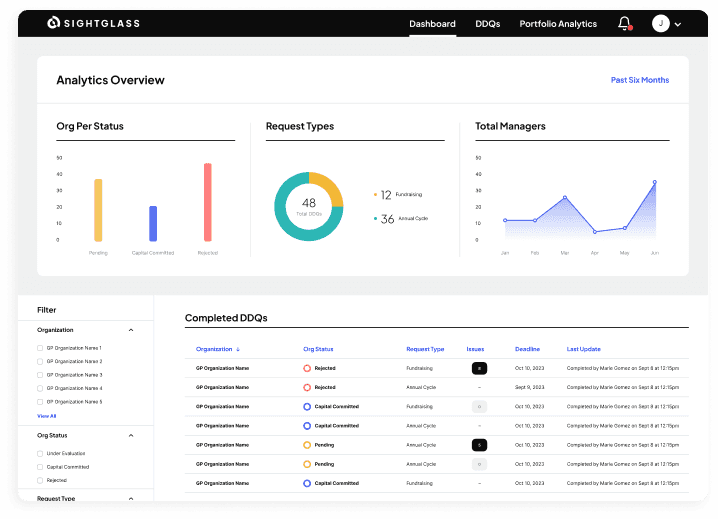718x519 pixels.
Task: Open the notifications bell
Action: (x=625, y=23)
